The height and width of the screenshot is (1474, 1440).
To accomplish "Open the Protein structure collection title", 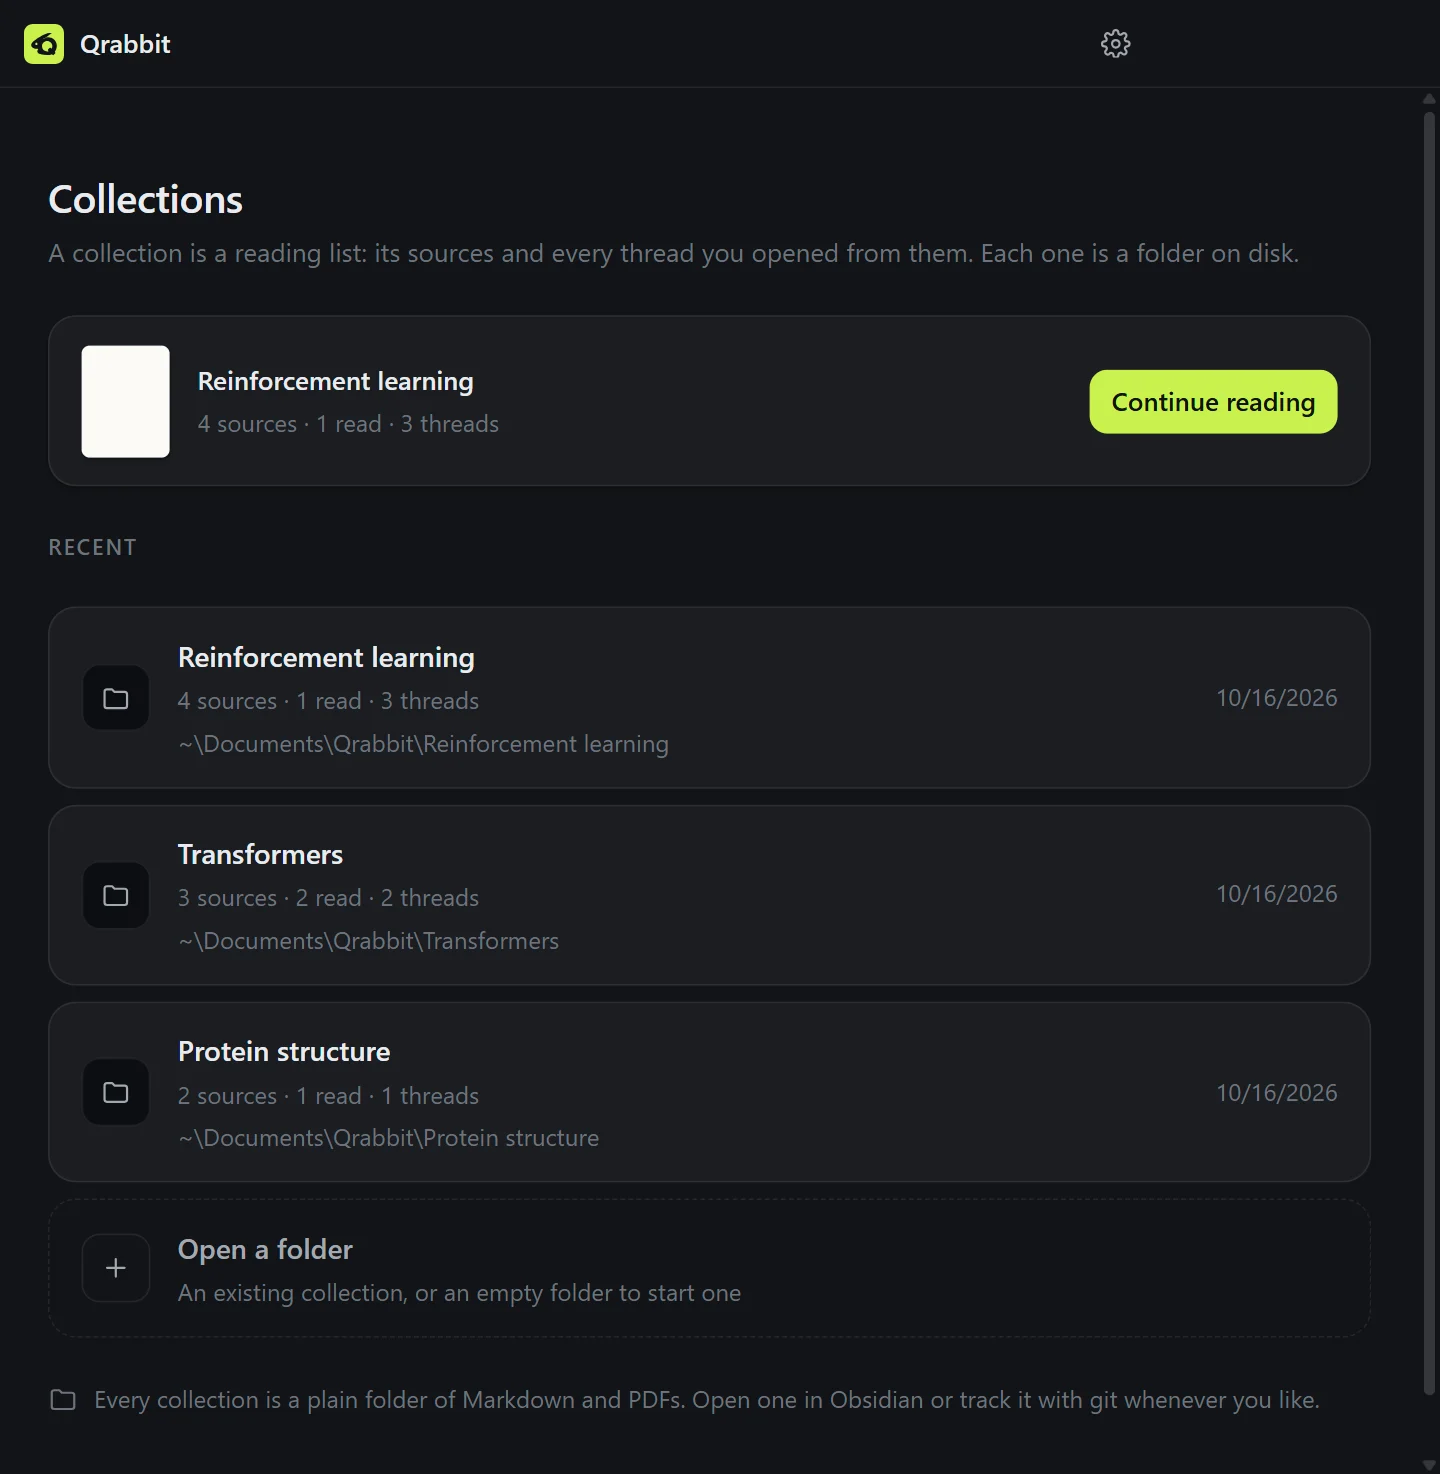I will (284, 1052).
